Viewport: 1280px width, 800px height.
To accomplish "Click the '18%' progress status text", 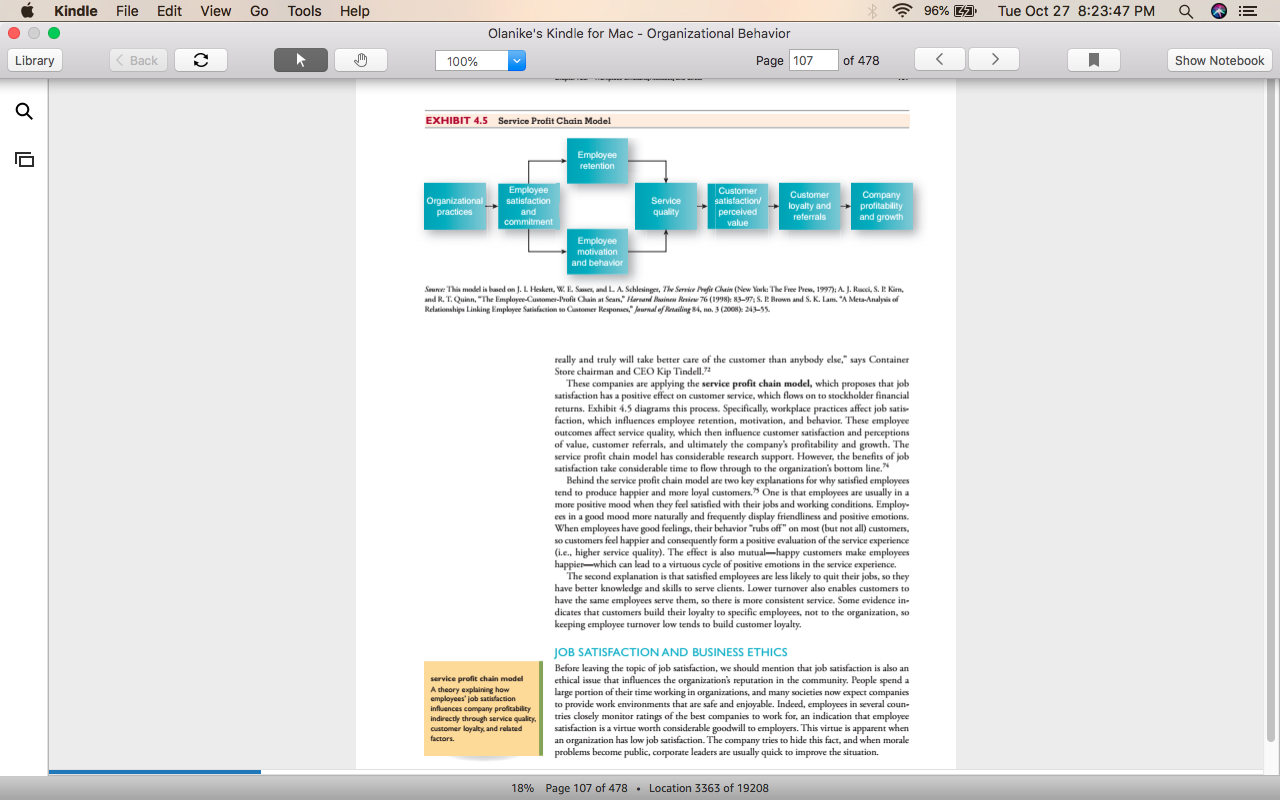I will coord(522,788).
